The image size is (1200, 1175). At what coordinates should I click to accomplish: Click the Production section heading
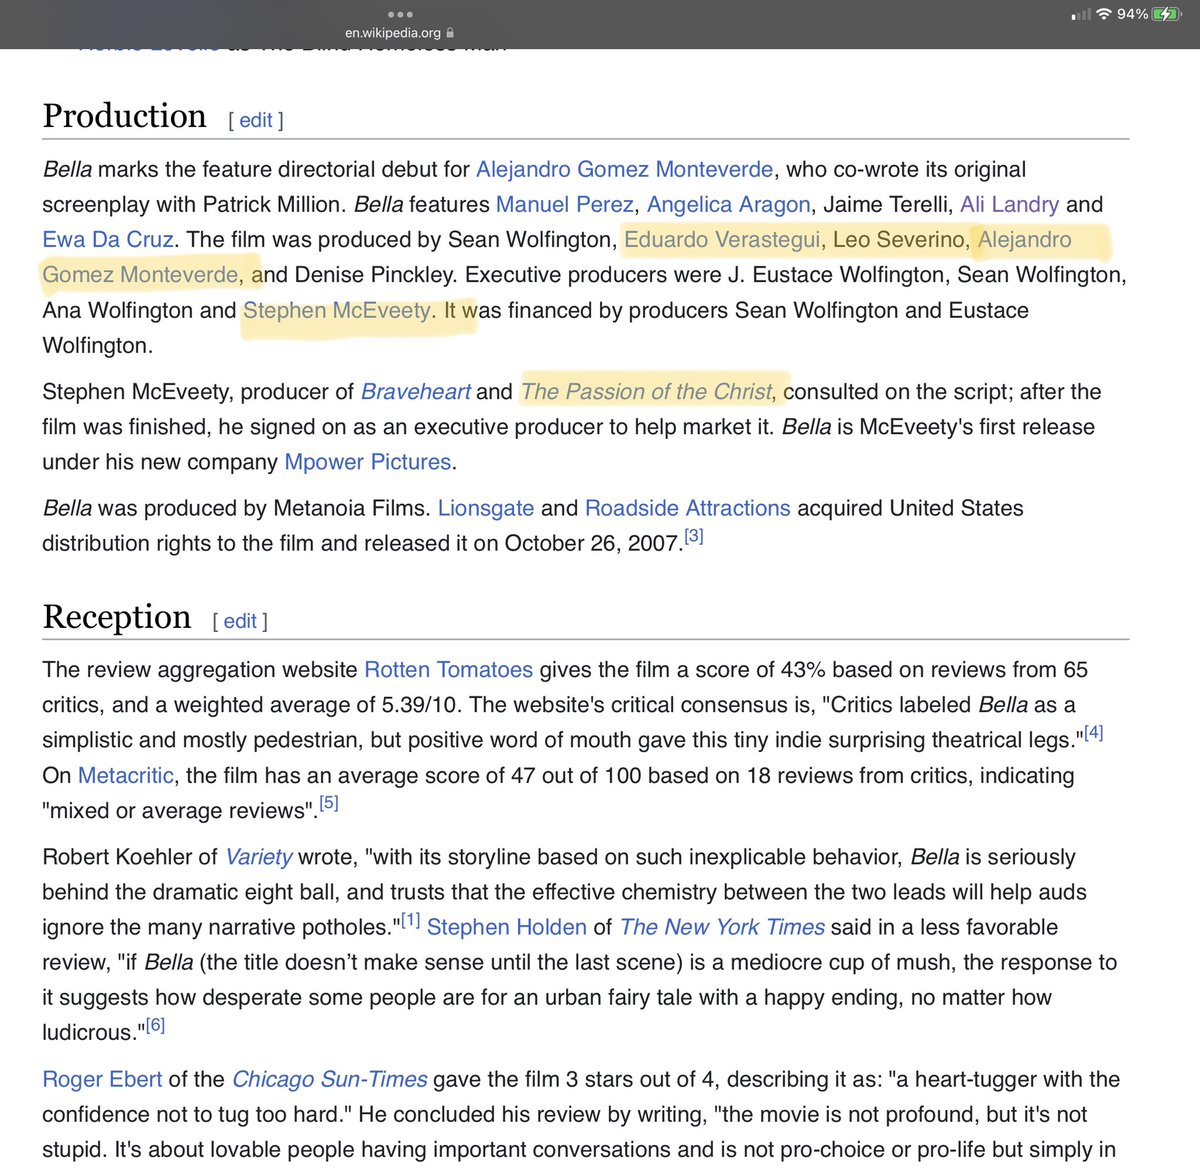pos(125,116)
